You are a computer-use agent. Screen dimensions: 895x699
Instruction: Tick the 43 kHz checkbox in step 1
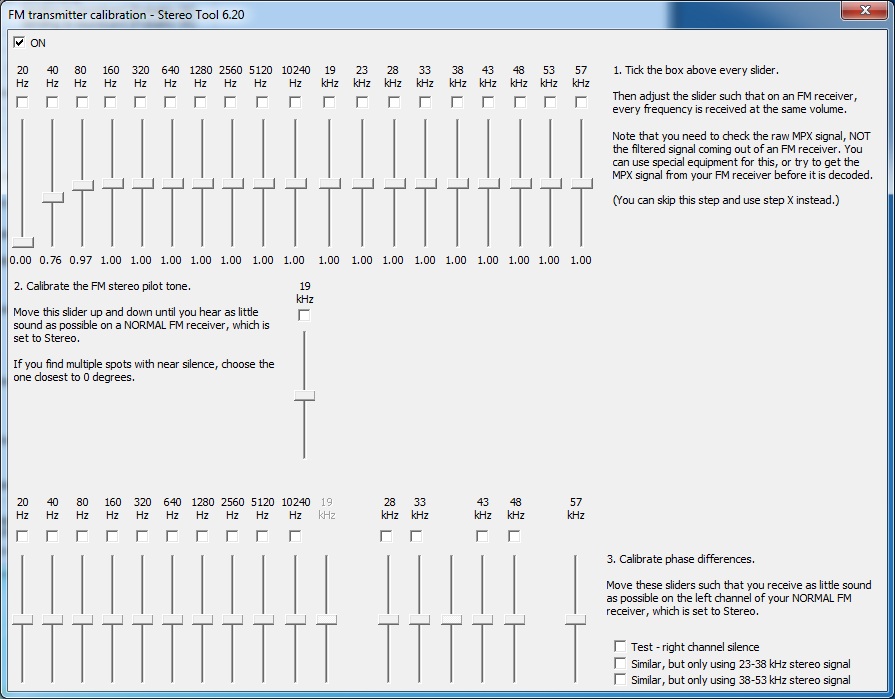click(x=488, y=102)
